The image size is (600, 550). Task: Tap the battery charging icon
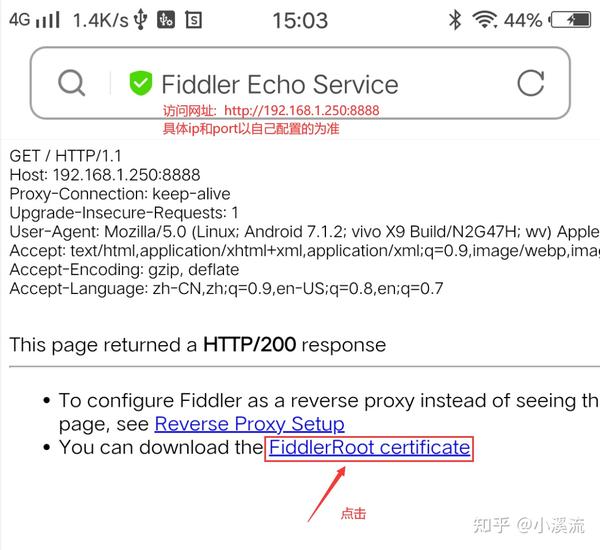tap(570, 20)
